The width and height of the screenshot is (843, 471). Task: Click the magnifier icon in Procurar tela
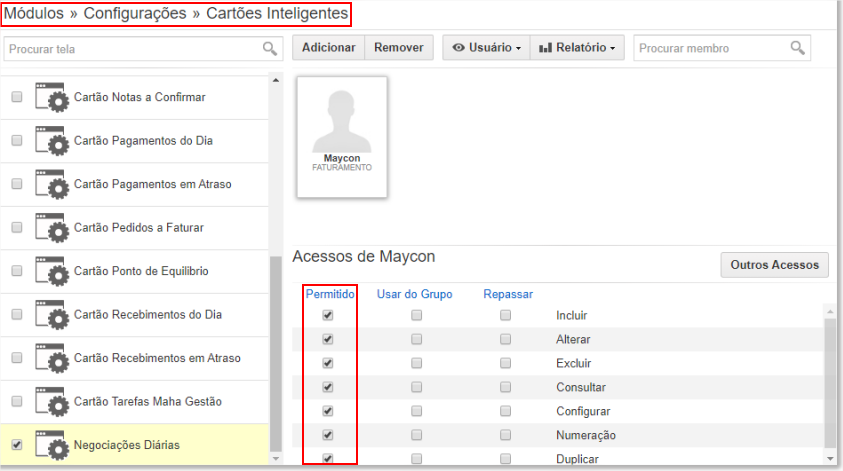270,49
